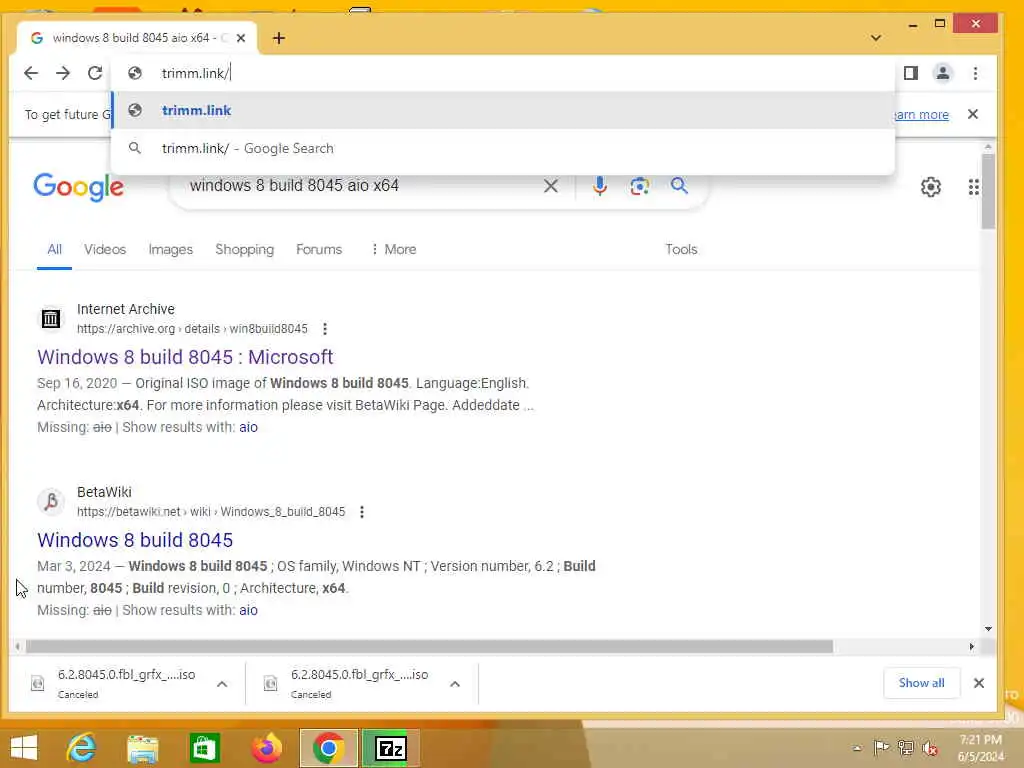1024x768 pixels.
Task: Select the trimm.link autocomplete suggestion
Action: point(503,110)
